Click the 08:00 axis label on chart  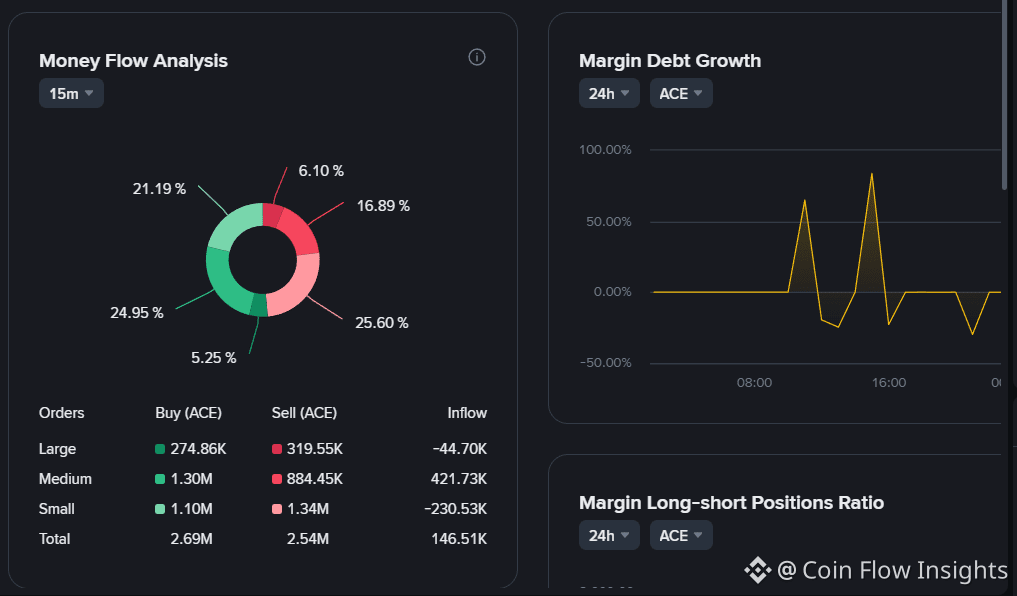[754, 383]
